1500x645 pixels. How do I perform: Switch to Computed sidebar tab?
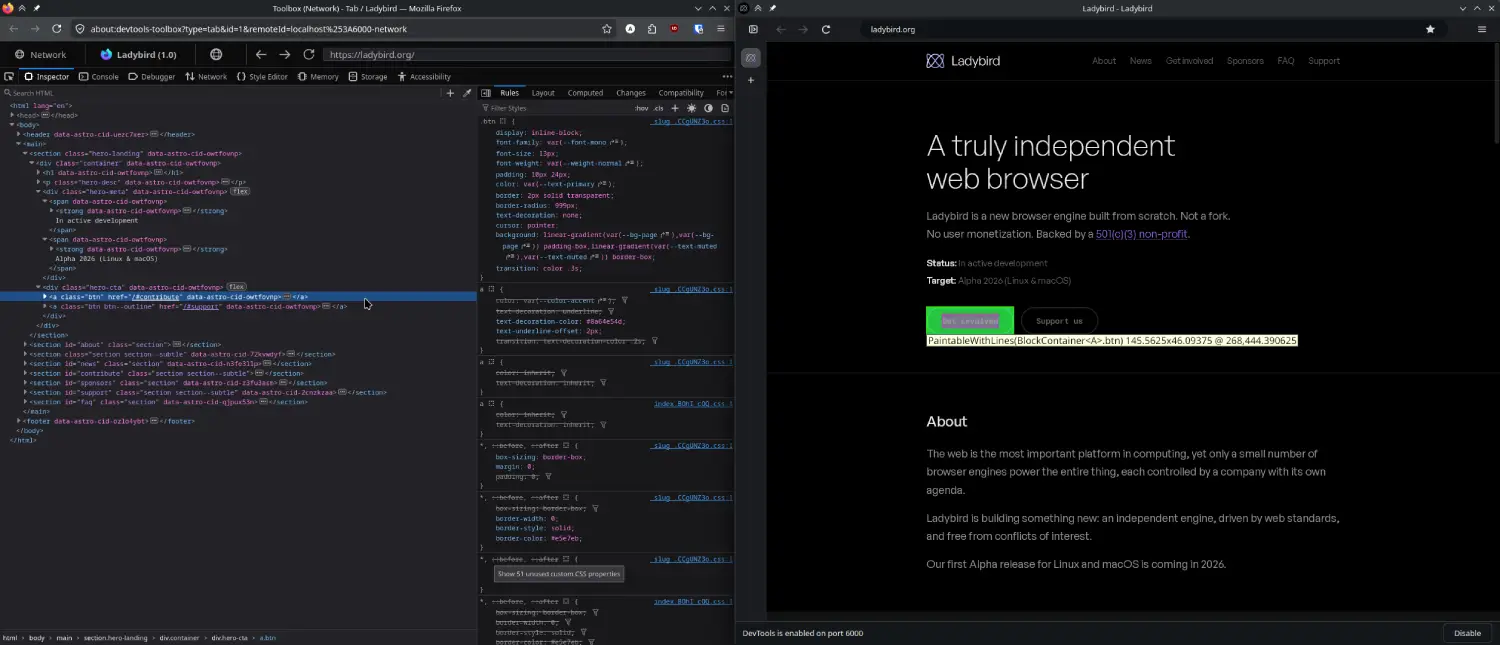click(585, 93)
